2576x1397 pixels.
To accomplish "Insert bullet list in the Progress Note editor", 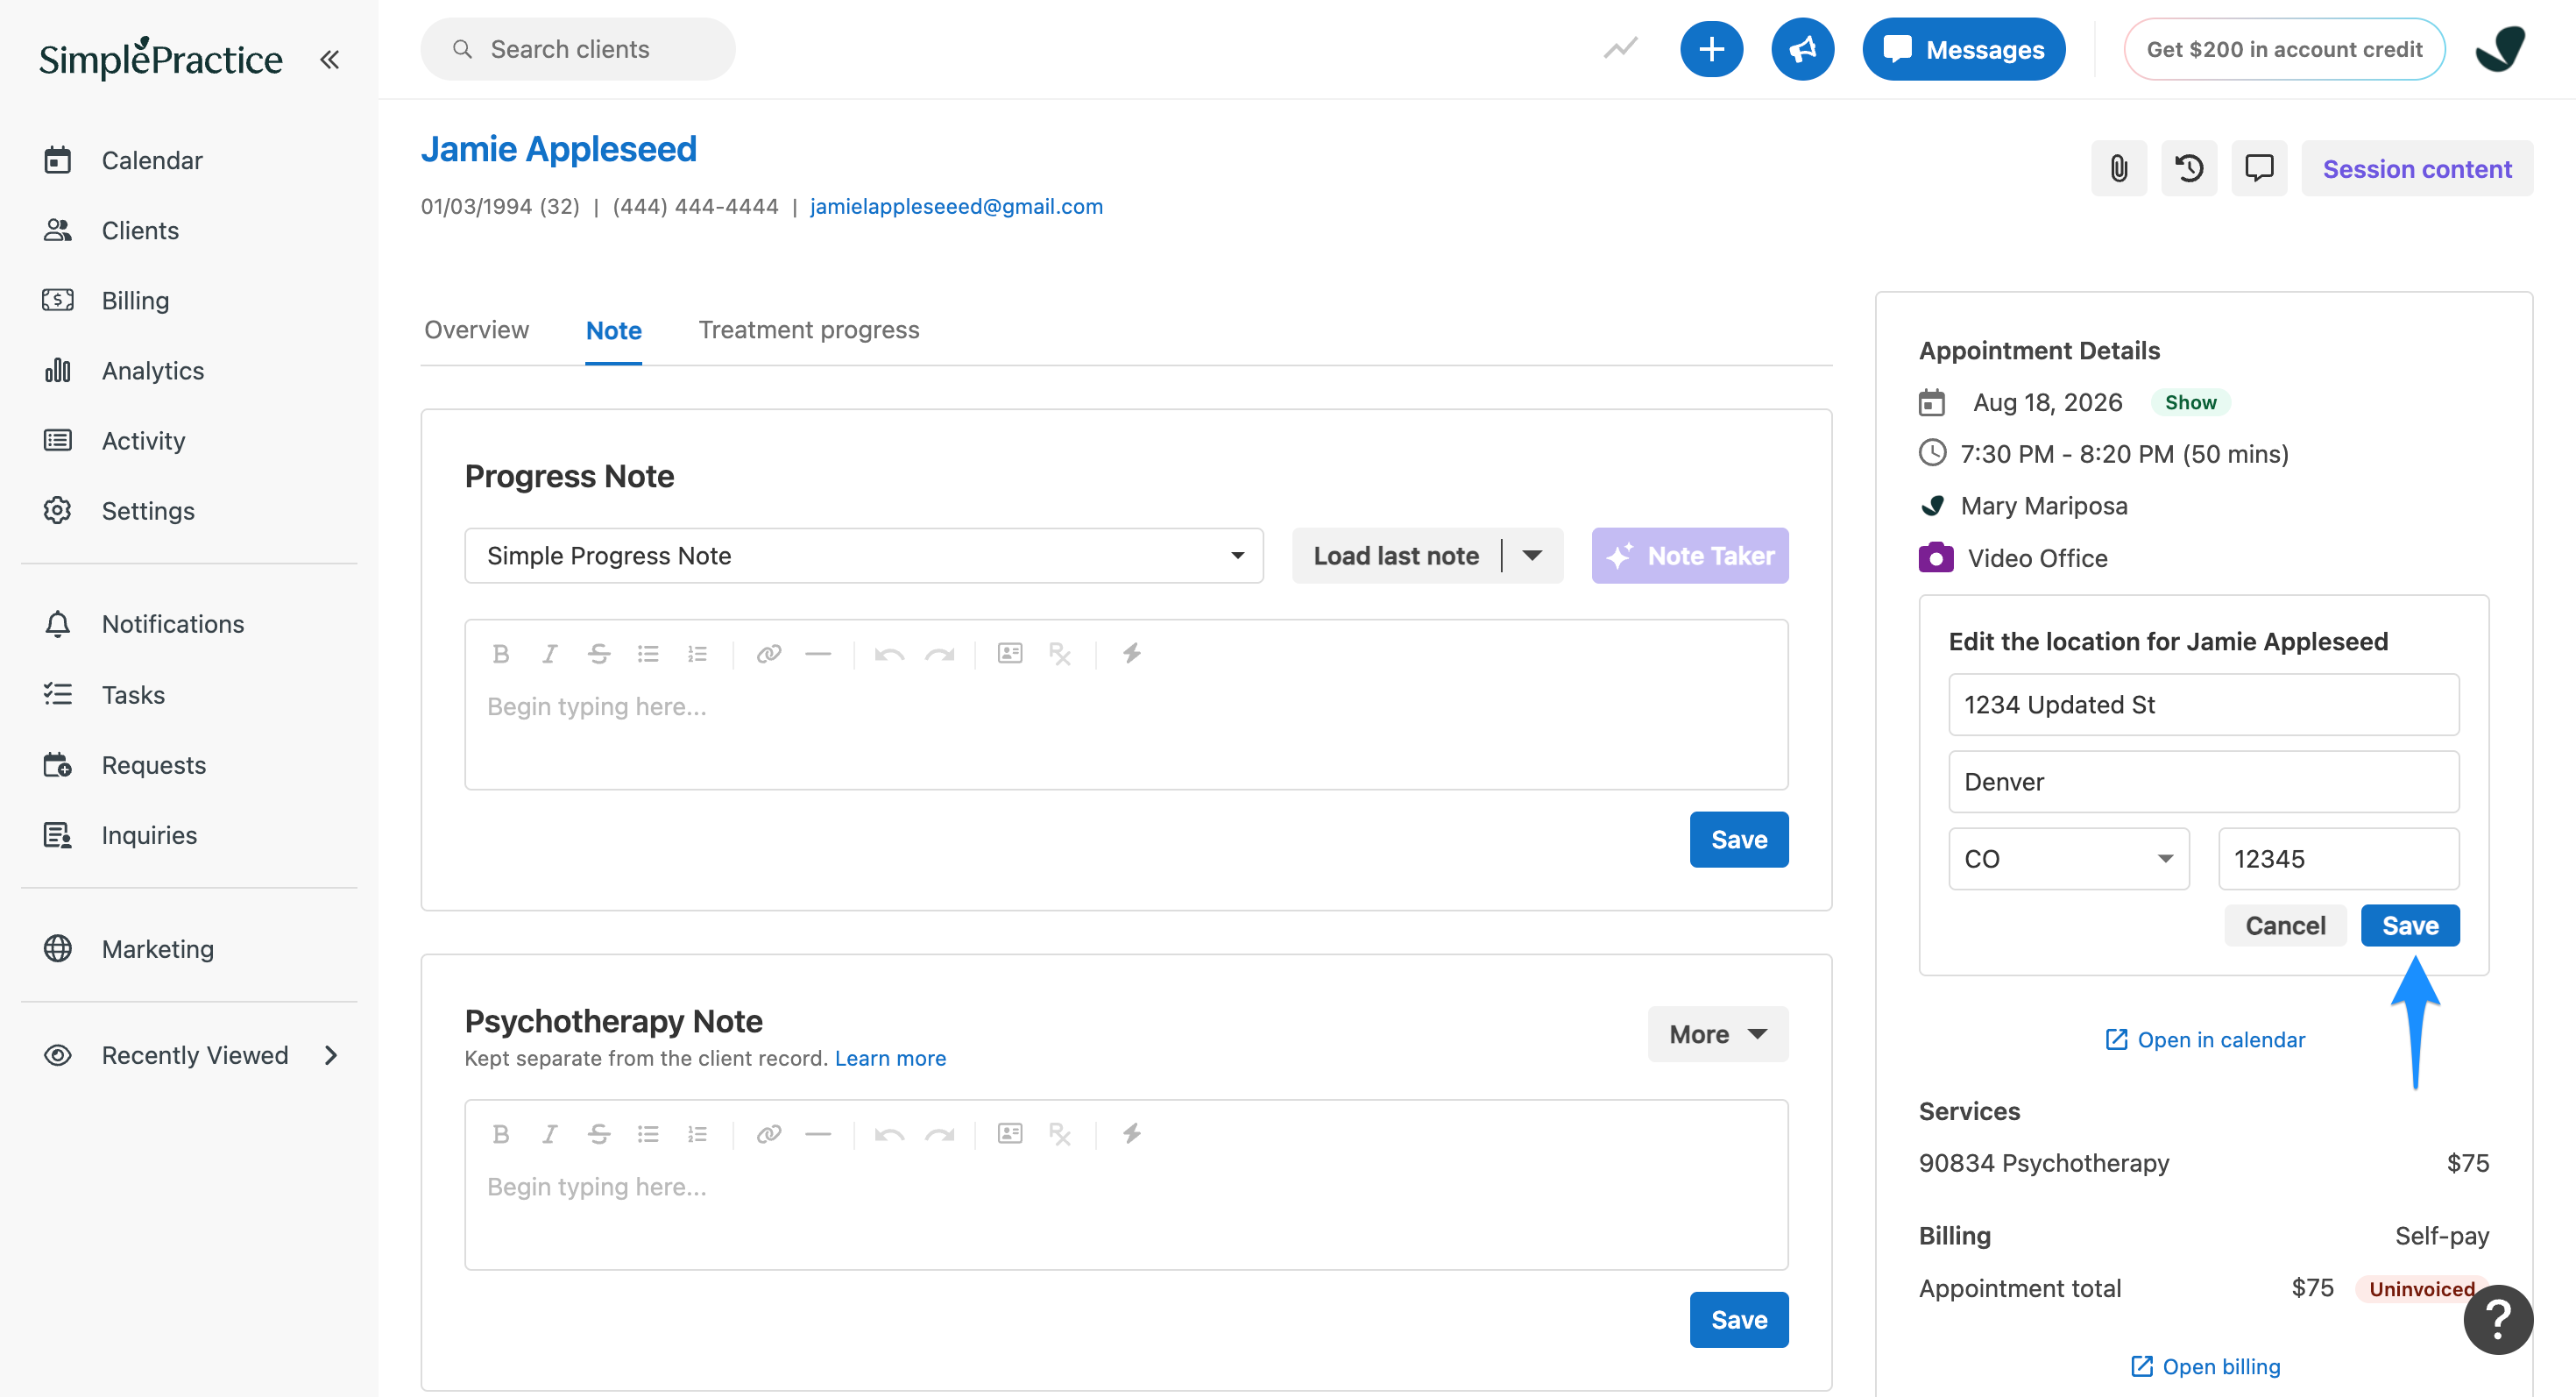I will [x=647, y=654].
